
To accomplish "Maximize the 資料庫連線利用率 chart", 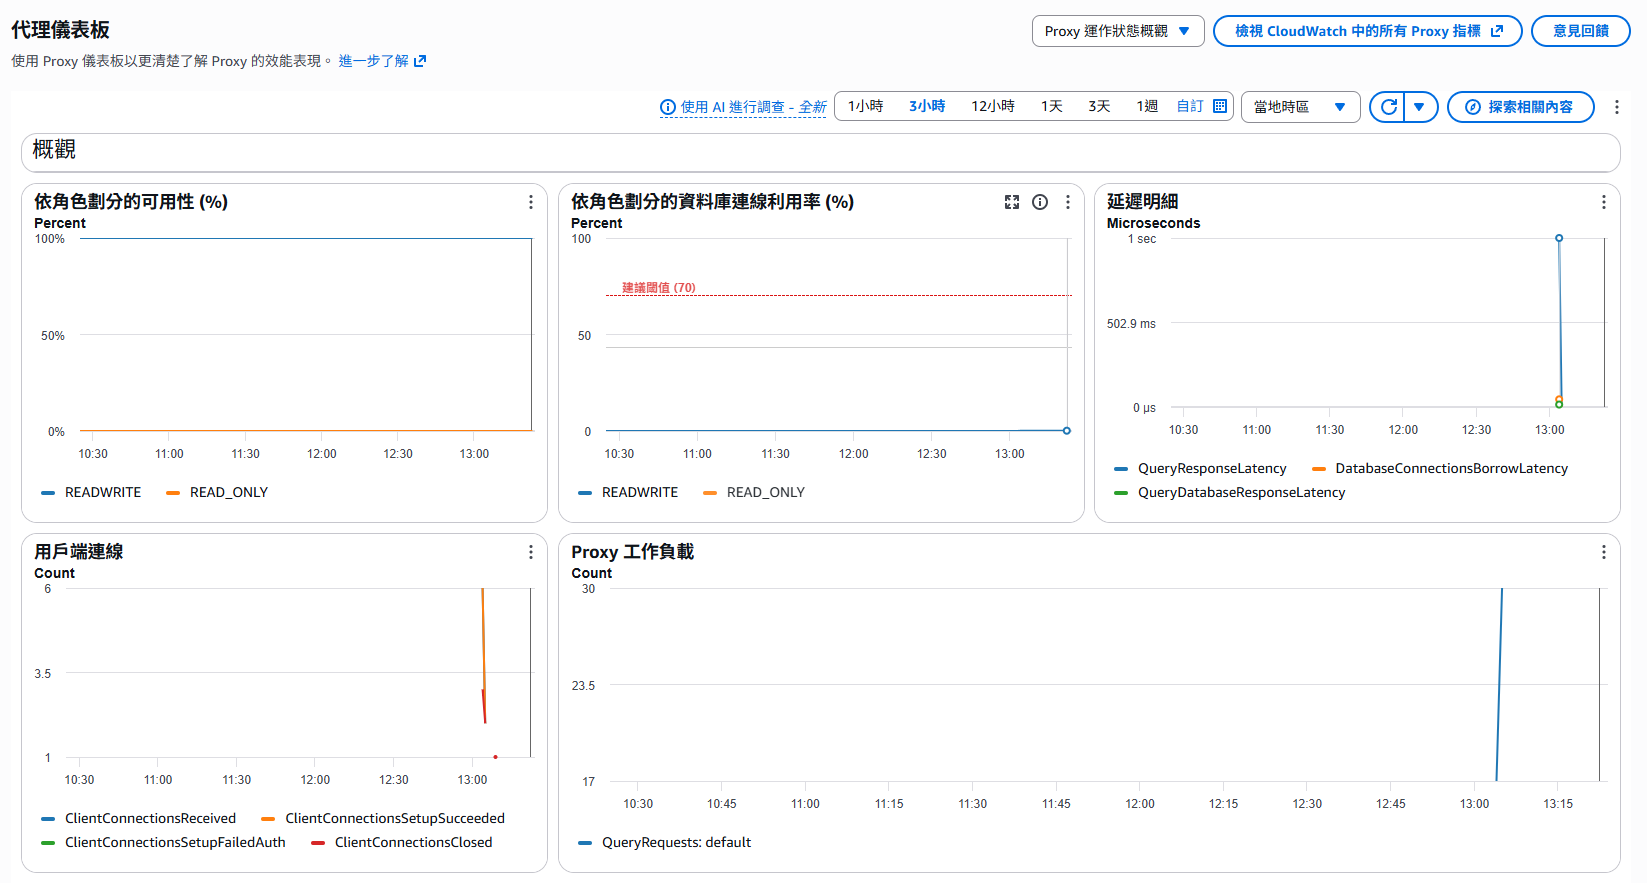I will [1012, 202].
